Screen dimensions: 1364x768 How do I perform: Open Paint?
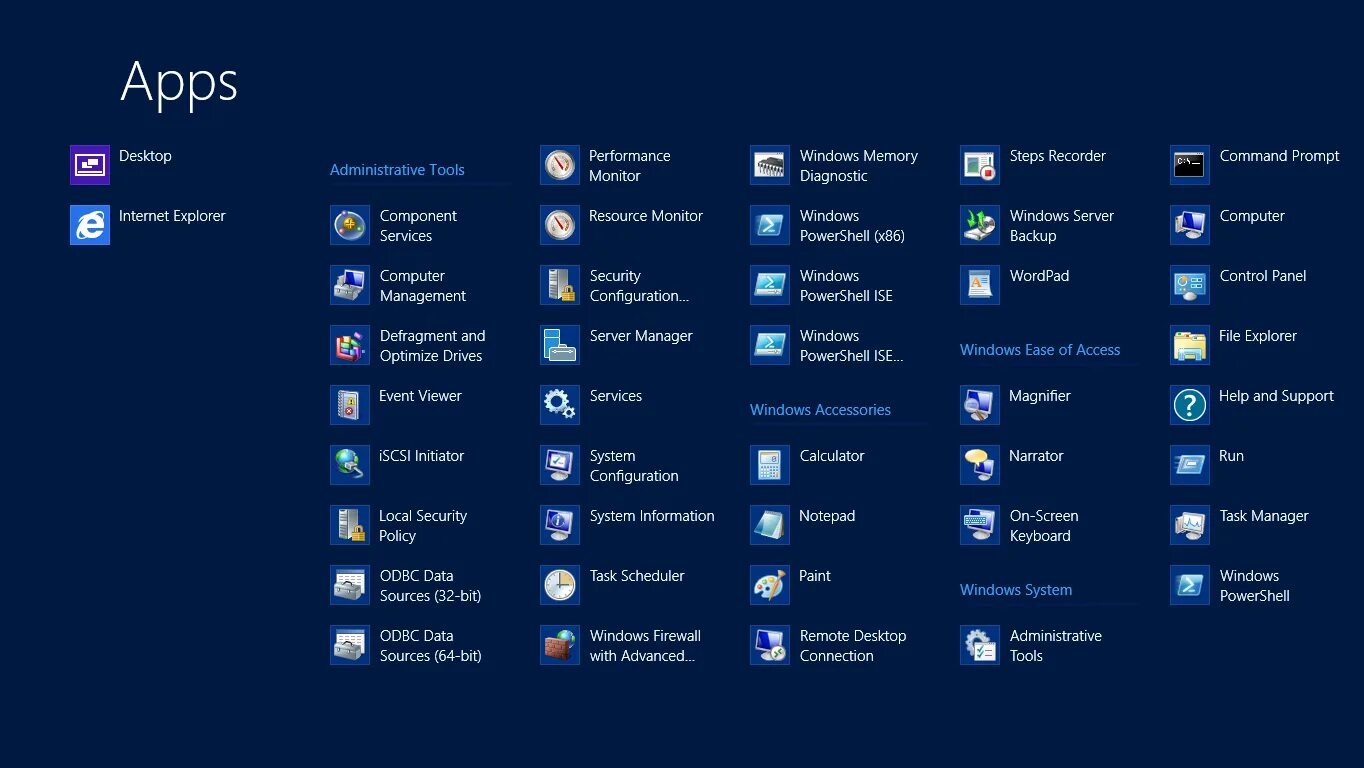click(x=813, y=575)
